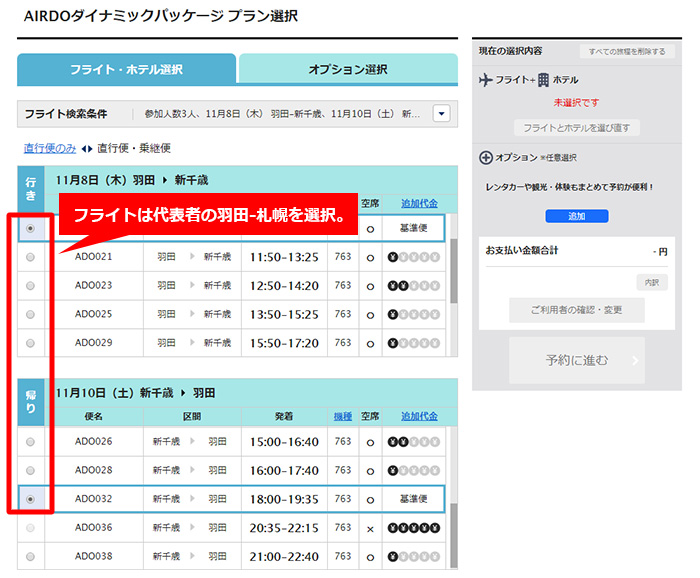Click the hotel building icon in sidebar
This screenshot has width=700, height=578.
543,80
